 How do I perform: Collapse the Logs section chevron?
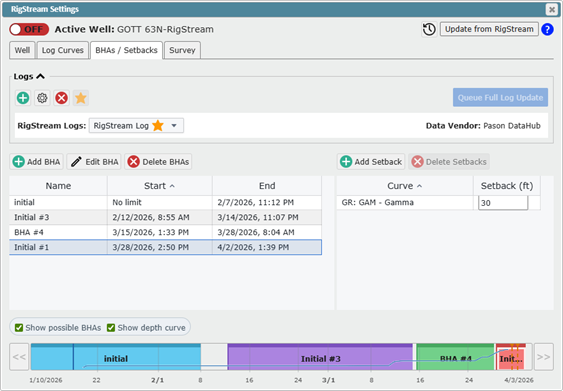pyautogui.click(x=41, y=76)
